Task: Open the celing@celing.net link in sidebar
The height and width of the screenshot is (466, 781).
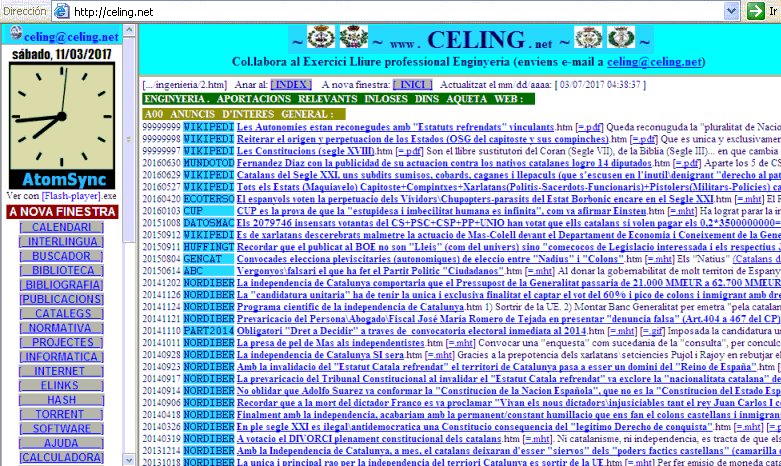Action: pos(71,37)
